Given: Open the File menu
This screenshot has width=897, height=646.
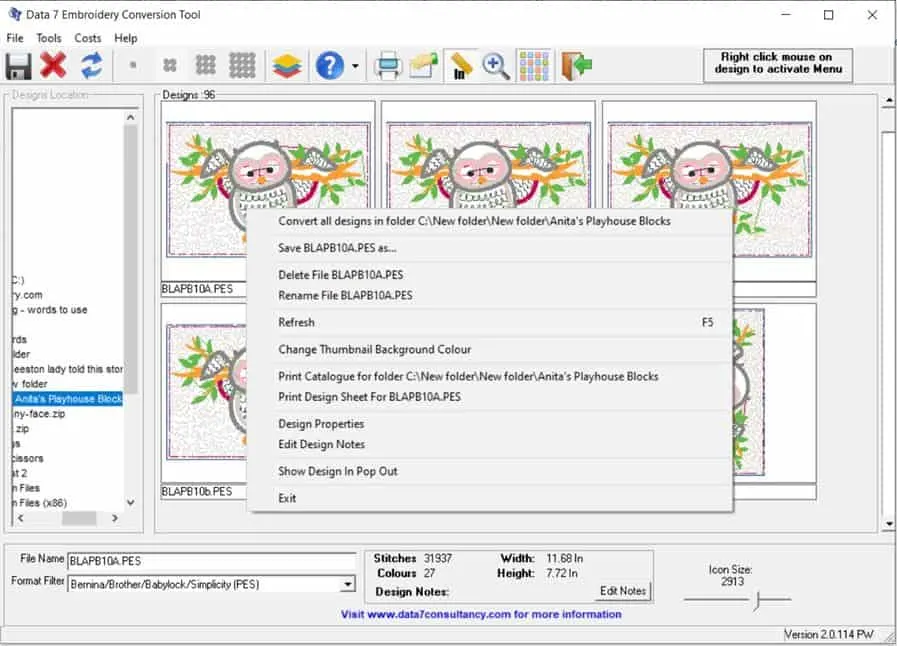Looking at the screenshot, I should [x=15, y=38].
